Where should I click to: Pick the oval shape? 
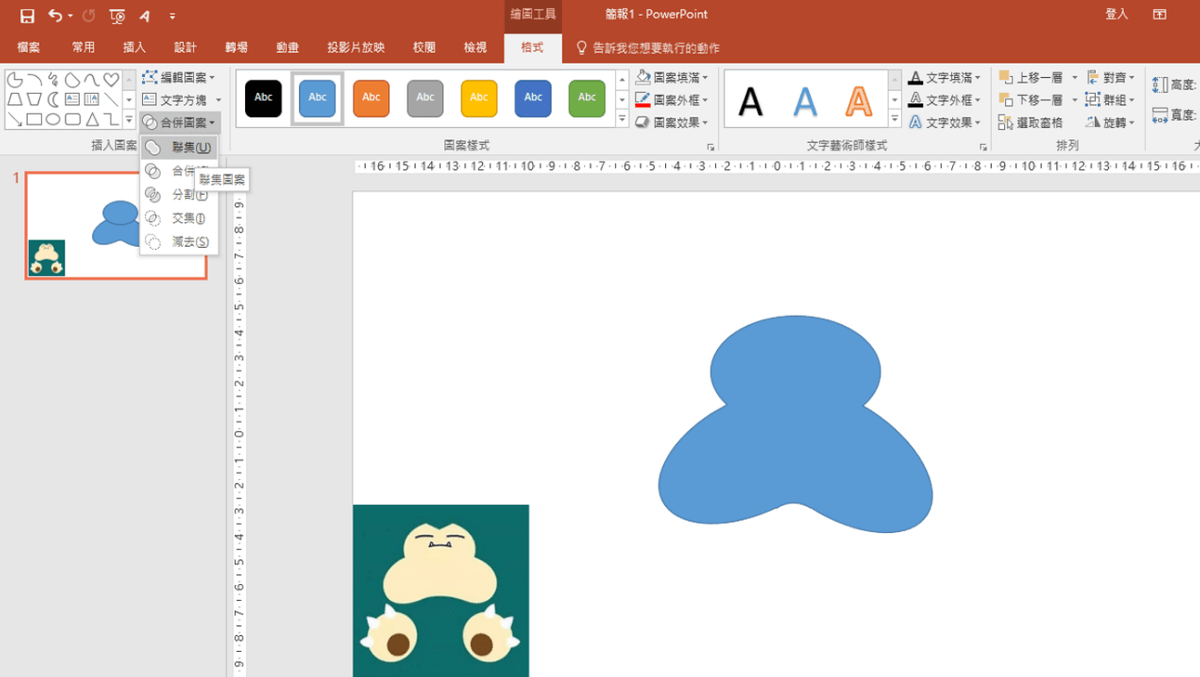point(53,119)
